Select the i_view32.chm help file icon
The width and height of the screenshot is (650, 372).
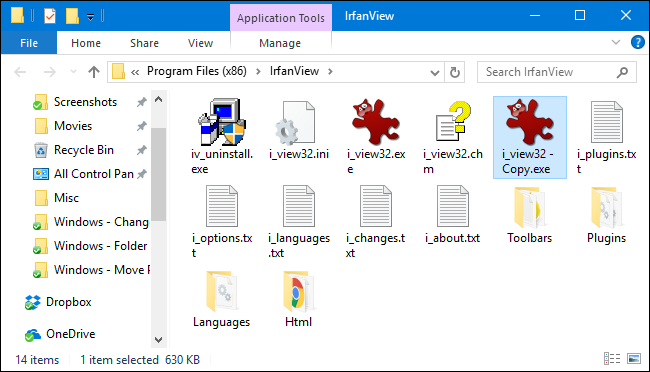(x=453, y=122)
